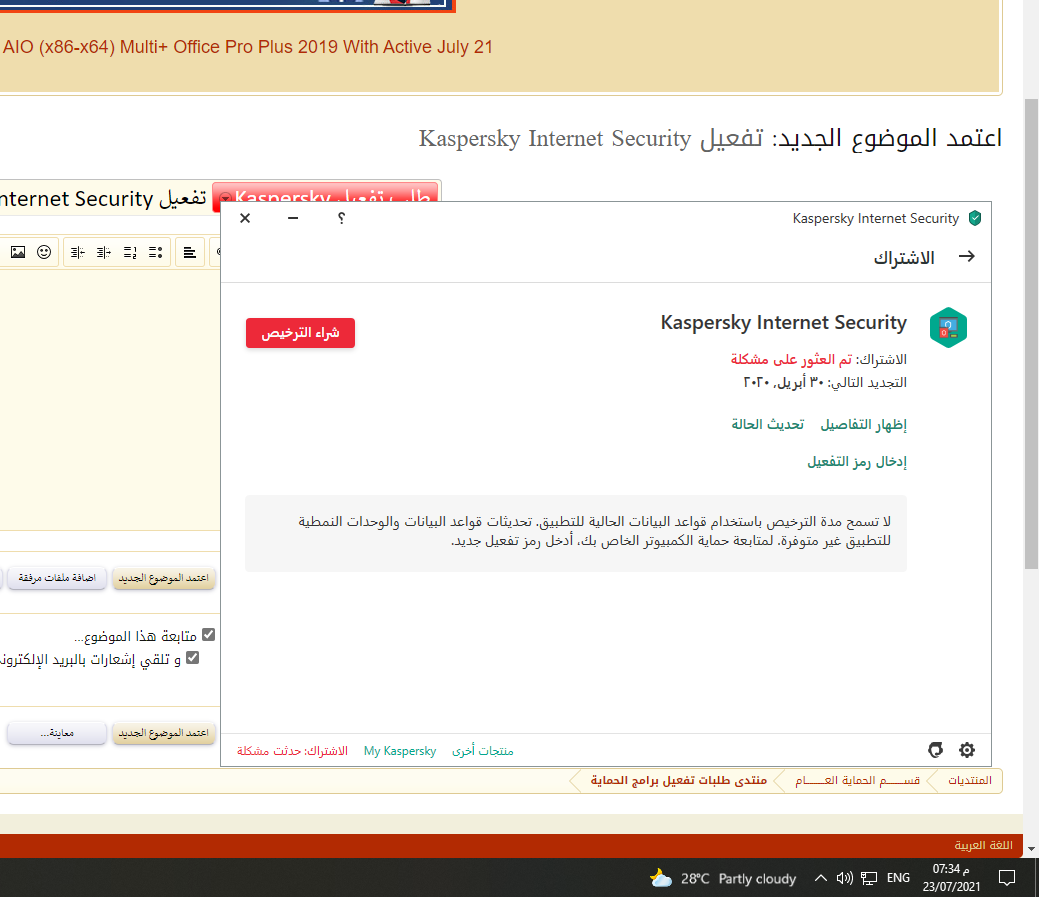Click إظهار التفاصيل show details link
Viewport: 1039px width, 897px height.
[863, 425]
